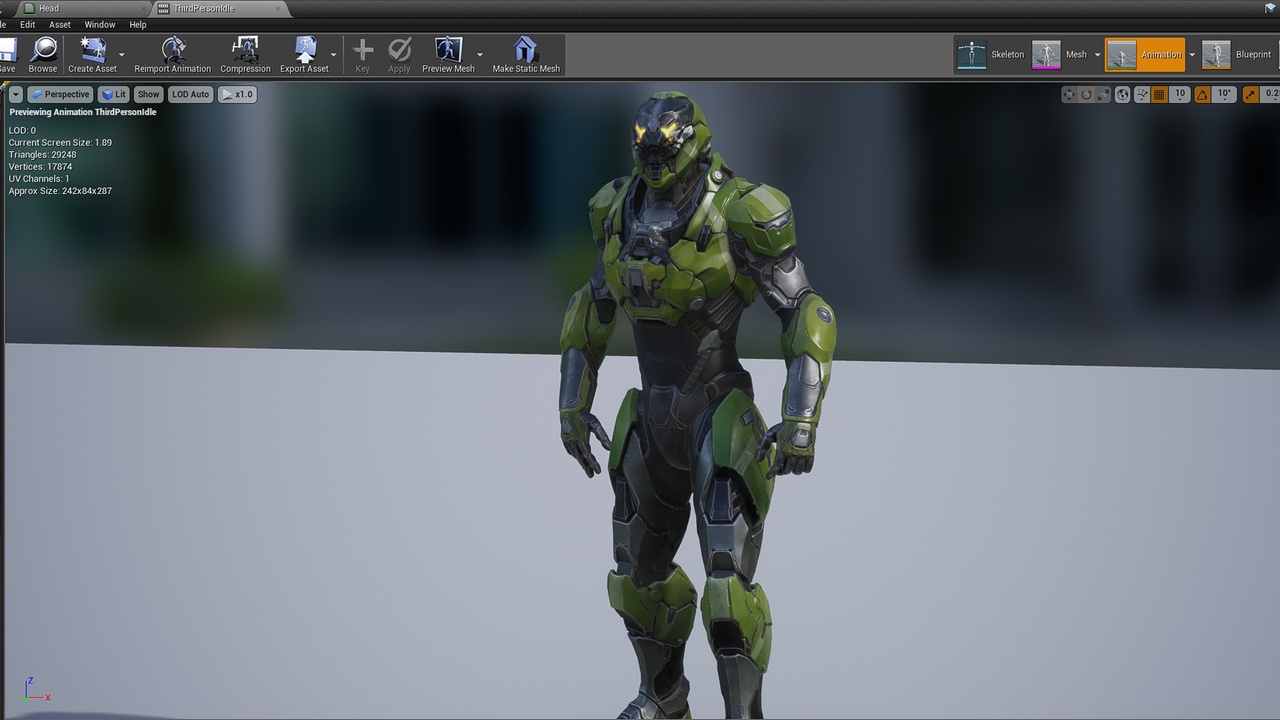Click the 'Triangles: 29248' stat text

(x=42, y=155)
